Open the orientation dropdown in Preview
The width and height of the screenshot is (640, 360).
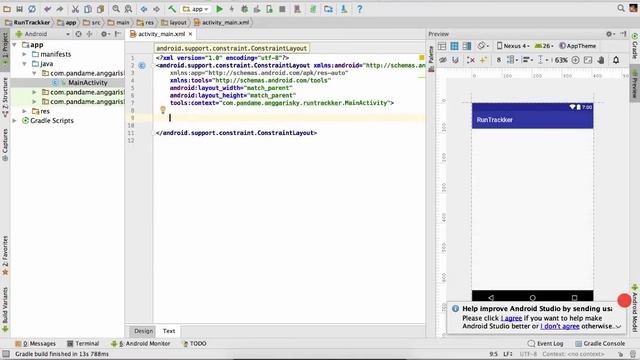pos(483,46)
